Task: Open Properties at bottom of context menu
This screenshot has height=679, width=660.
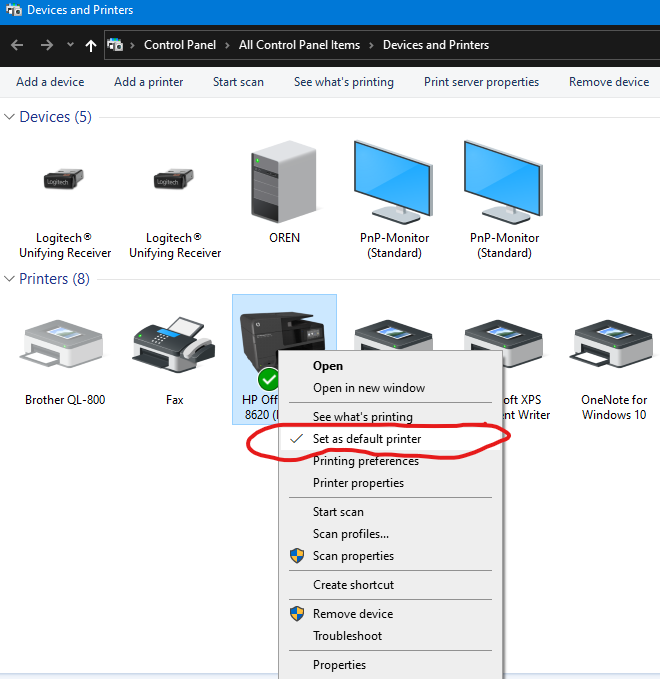Action: pos(339,665)
